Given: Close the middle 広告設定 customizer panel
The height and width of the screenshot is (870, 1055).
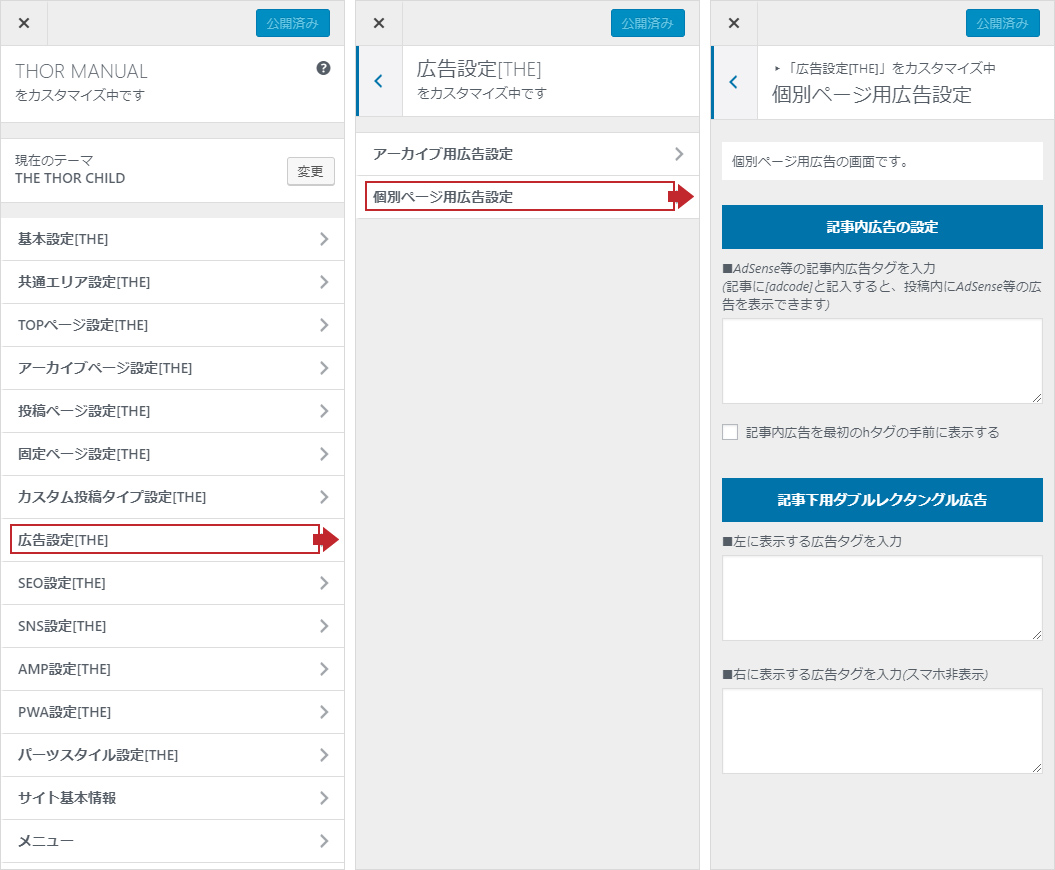Looking at the screenshot, I should coord(379,23).
